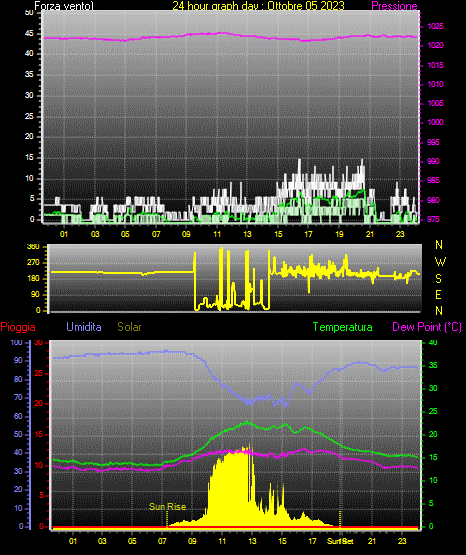The width and height of the screenshot is (466, 555).
Task: Click the Dew Point (°C) legend label
Action: (x=427, y=327)
